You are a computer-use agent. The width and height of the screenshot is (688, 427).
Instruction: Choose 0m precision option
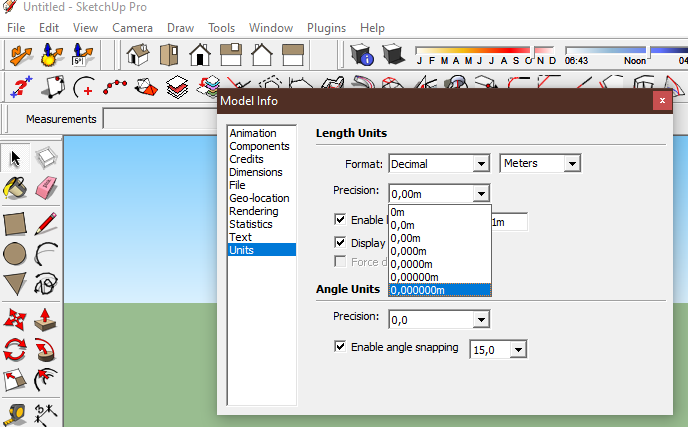point(440,212)
